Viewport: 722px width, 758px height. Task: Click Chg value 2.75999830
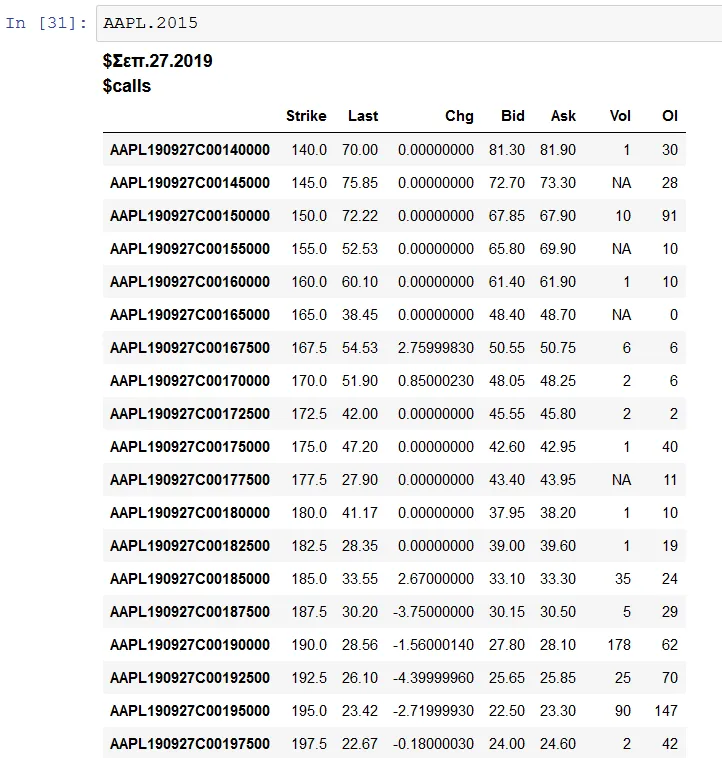(435, 348)
